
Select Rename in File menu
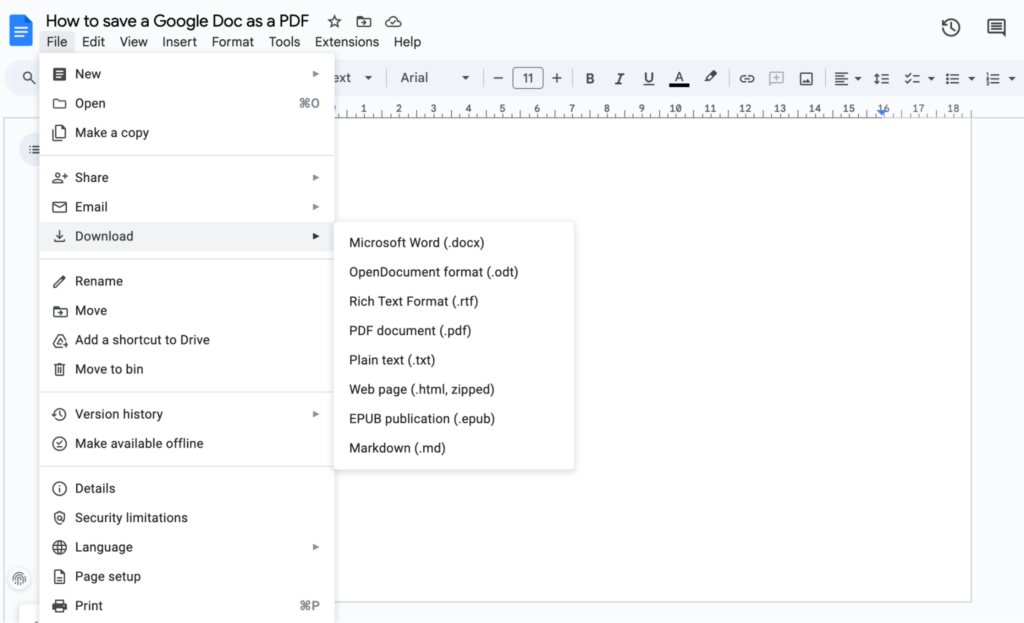coord(187,281)
